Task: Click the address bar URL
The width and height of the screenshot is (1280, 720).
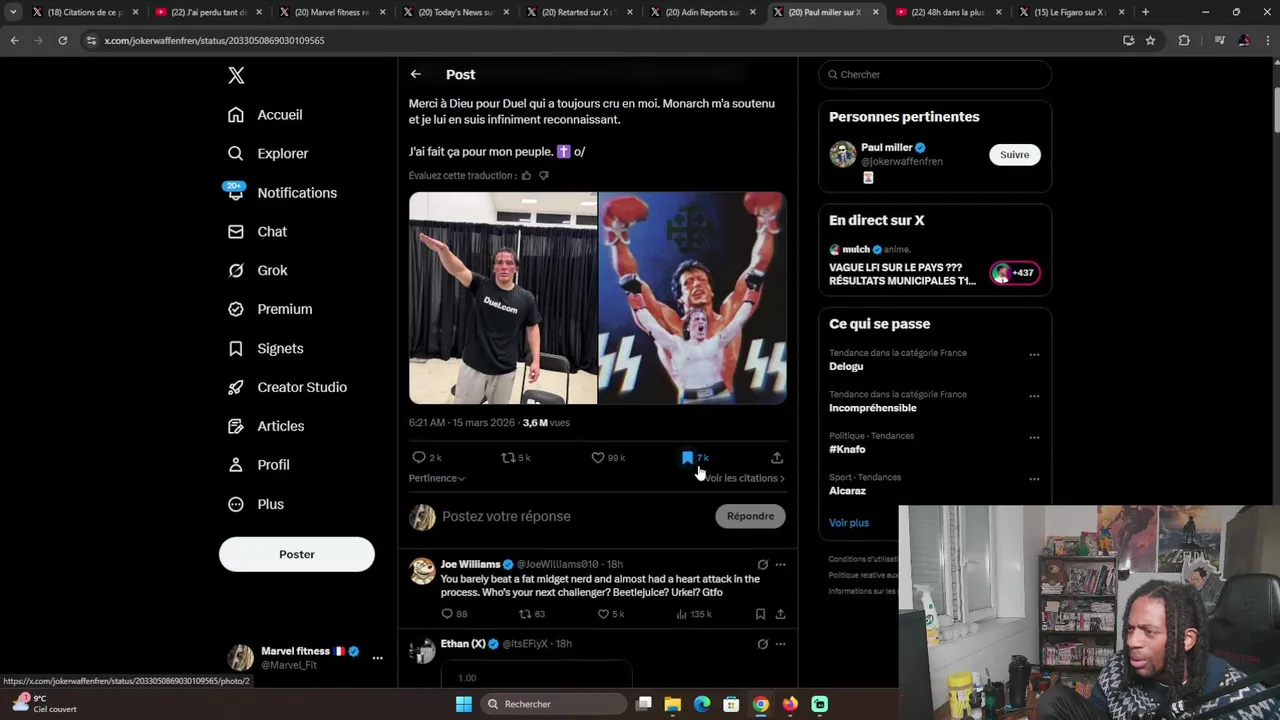Action: [x=214, y=40]
